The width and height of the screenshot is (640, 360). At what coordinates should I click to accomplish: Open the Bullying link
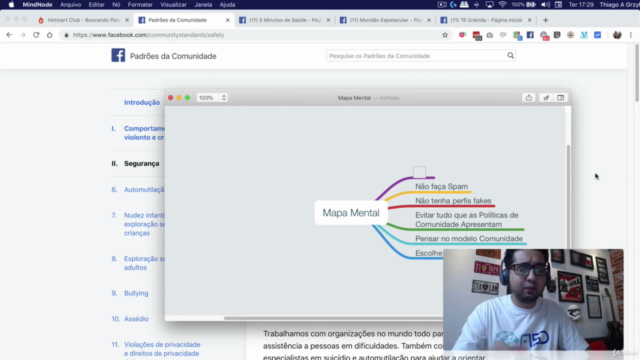click(136, 293)
